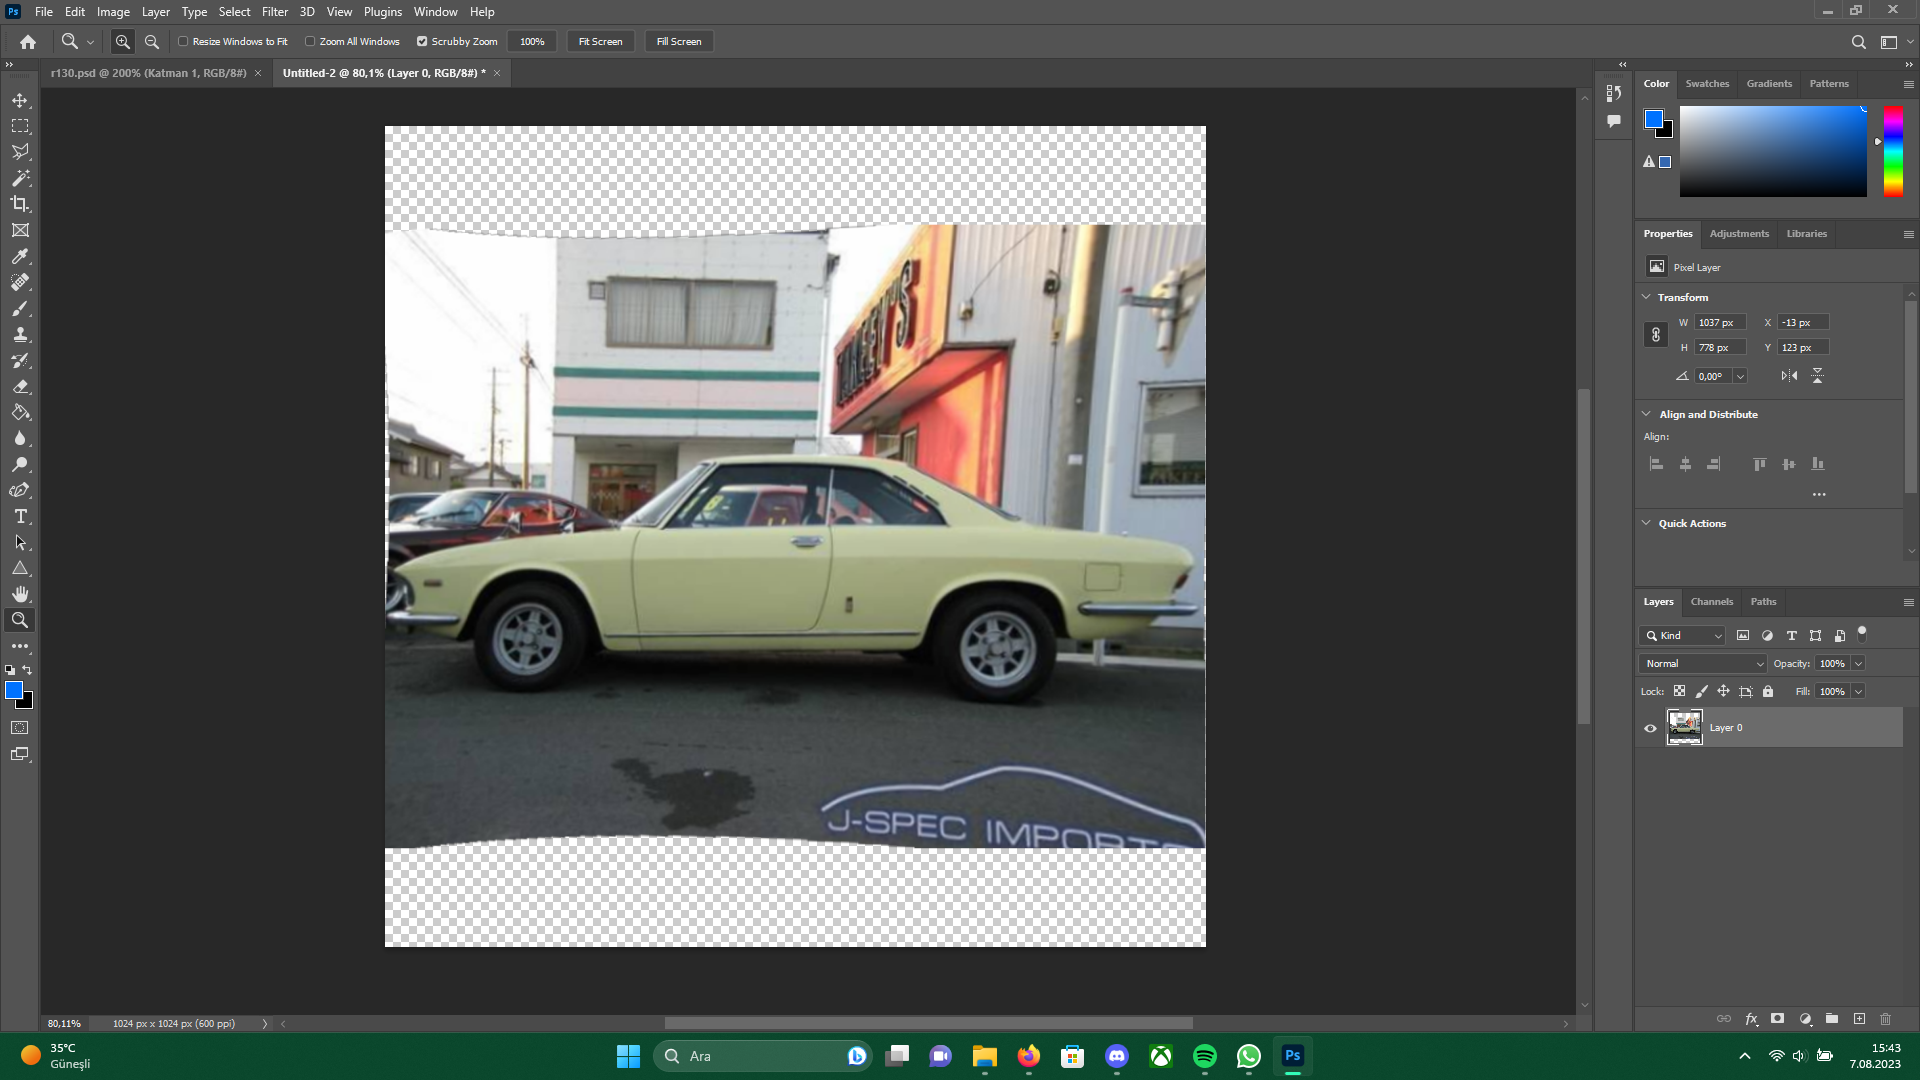Click the Fill Screen button
Screen dimensions: 1920x1080
679,42
